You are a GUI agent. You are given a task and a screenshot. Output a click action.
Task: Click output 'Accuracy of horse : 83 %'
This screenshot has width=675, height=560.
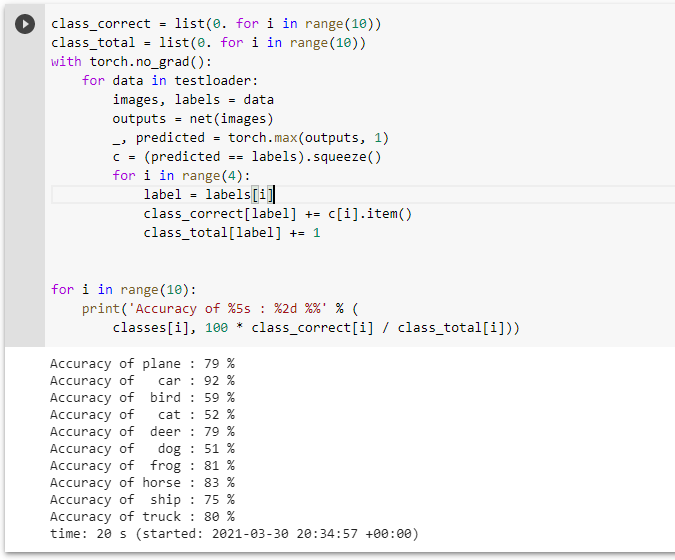click(142, 483)
